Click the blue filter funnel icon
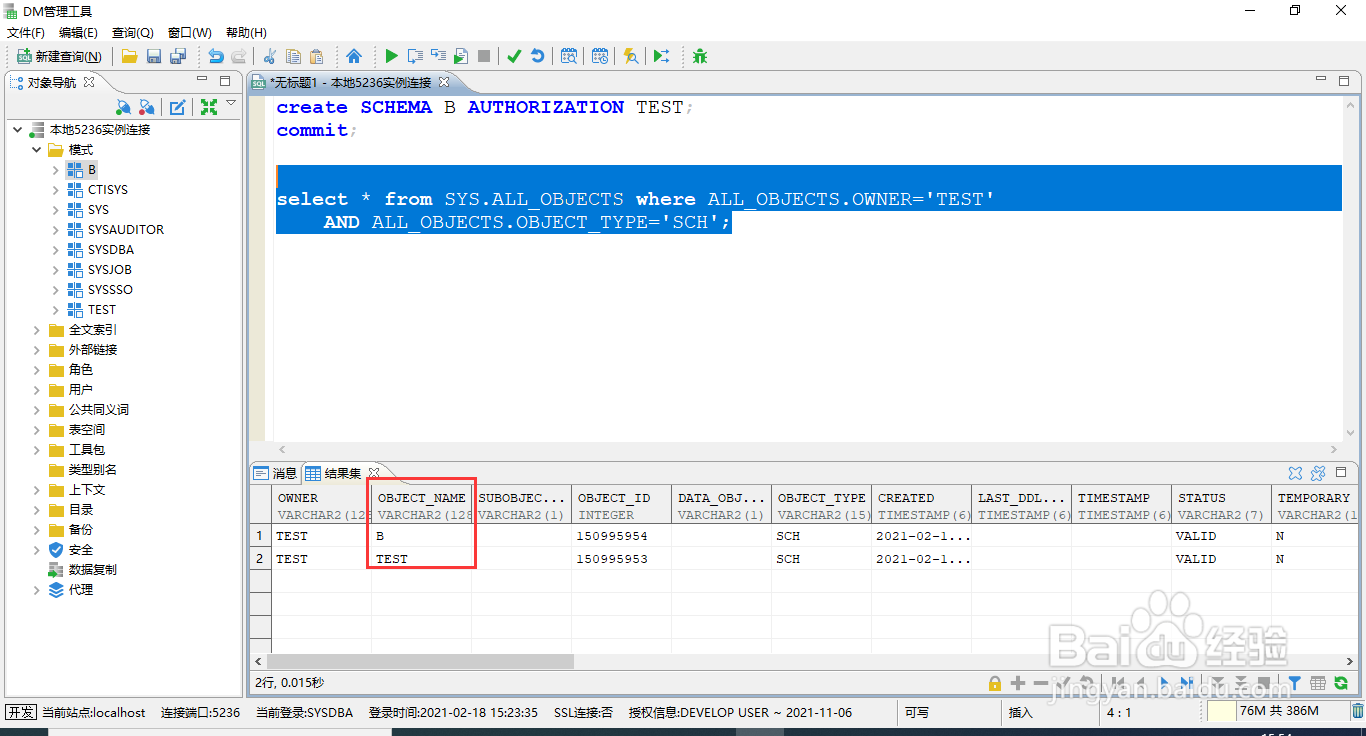Image resolution: width=1366 pixels, height=736 pixels. [1295, 683]
